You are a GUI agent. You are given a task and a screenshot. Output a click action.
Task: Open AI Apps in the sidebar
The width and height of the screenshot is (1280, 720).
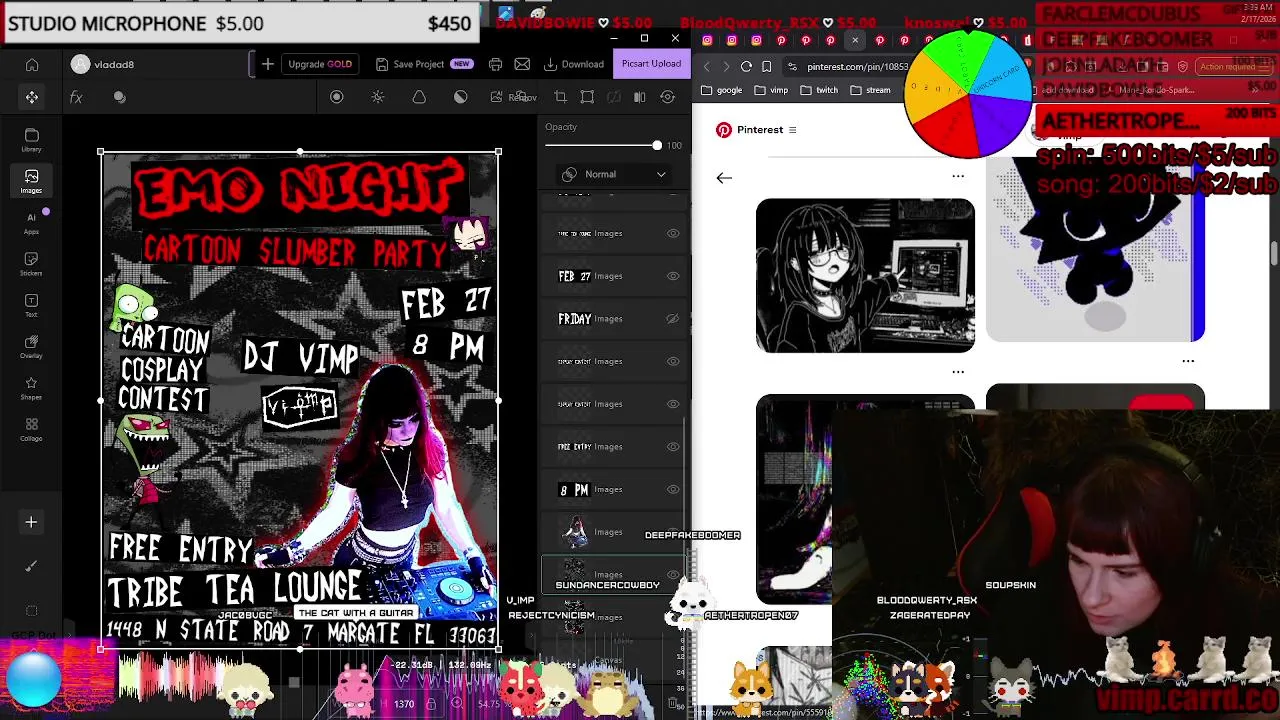click(32, 223)
